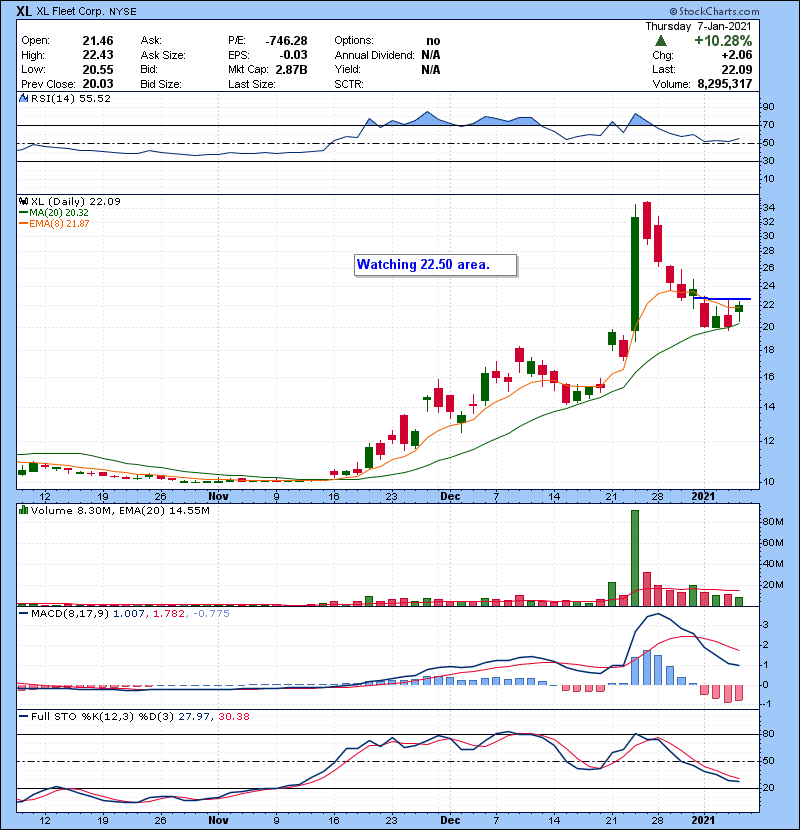Click the stochastic %D value 30.38
This screenshot has width=800, height=830.
tap(233, 717)
